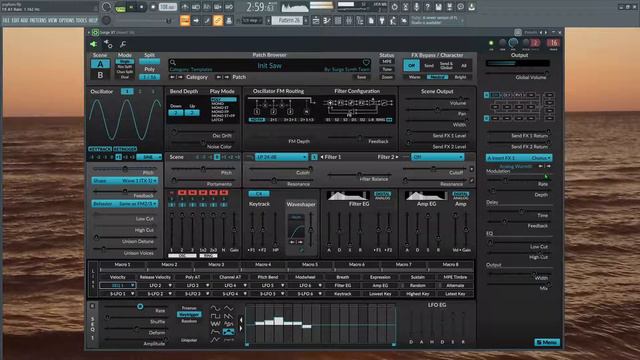Select Macro 1 label
This screenshot has height=360, width=640.
[x=122, y=264]
